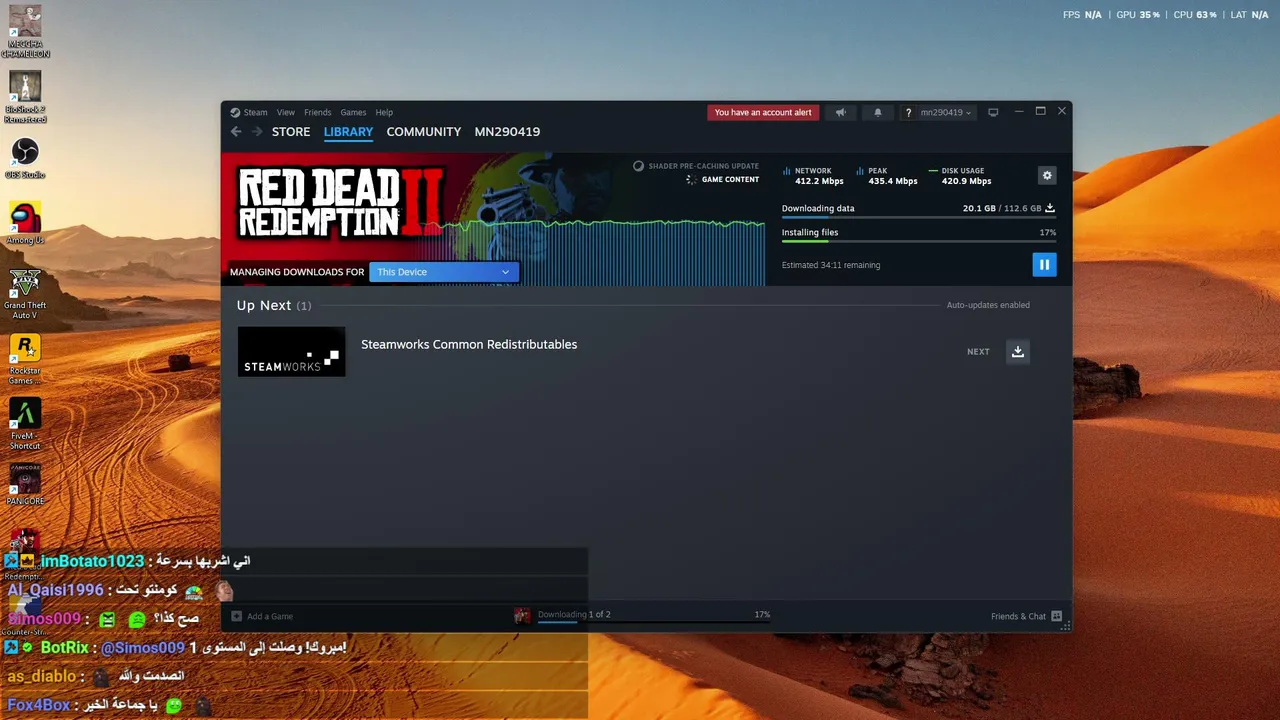1280x720 pixels.
Task: Click the Fox4Box chat username
Action: 39,705
